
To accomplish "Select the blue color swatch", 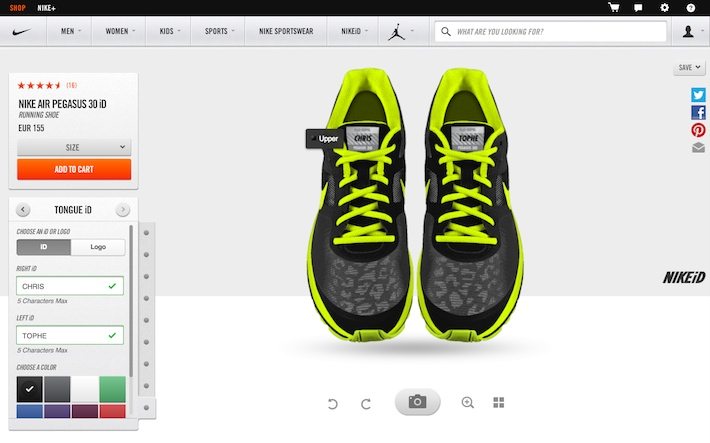I will click(29, 411).
